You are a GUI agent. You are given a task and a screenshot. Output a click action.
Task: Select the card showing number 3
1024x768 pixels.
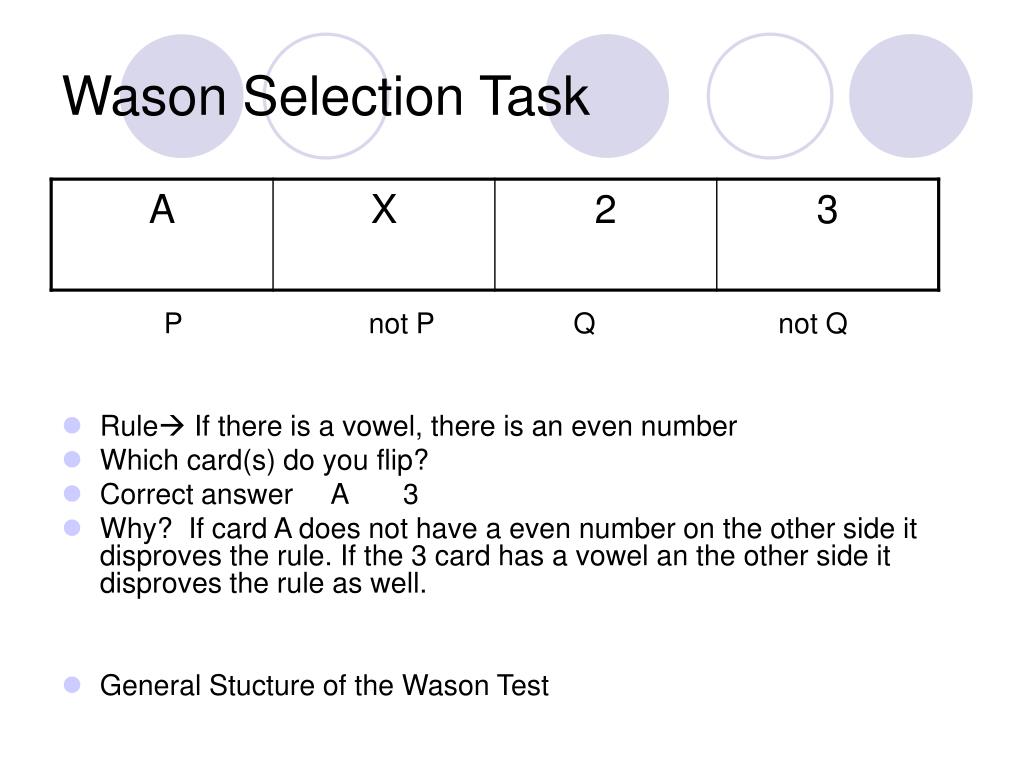(827, 234)
